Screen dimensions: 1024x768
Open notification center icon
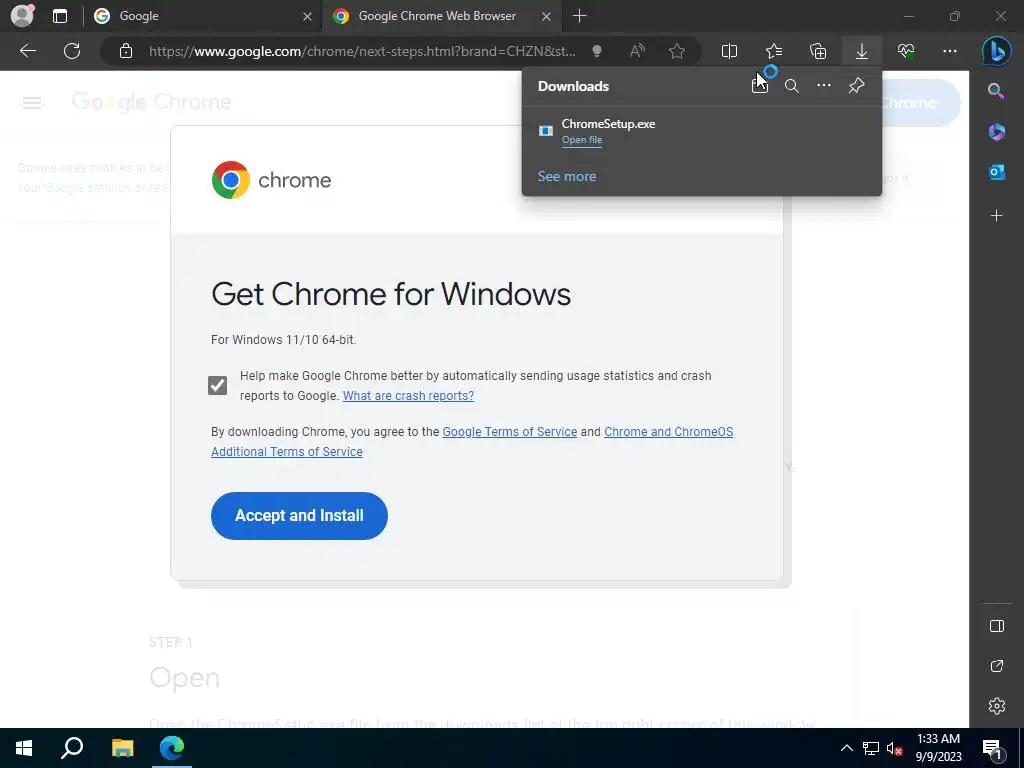coord(993,748)
